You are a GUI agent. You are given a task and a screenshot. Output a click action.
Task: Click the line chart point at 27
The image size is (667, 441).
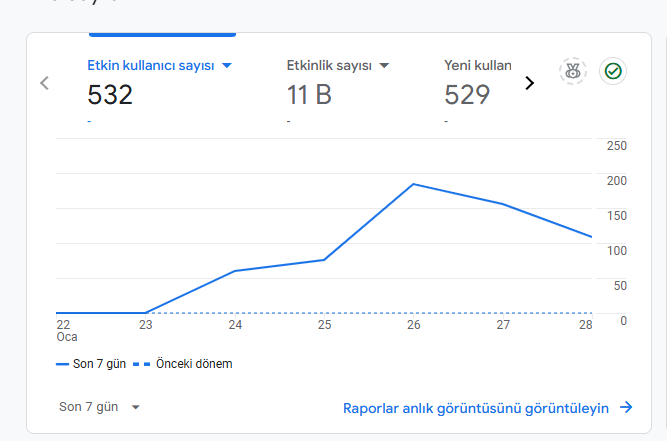pos(503,204)
